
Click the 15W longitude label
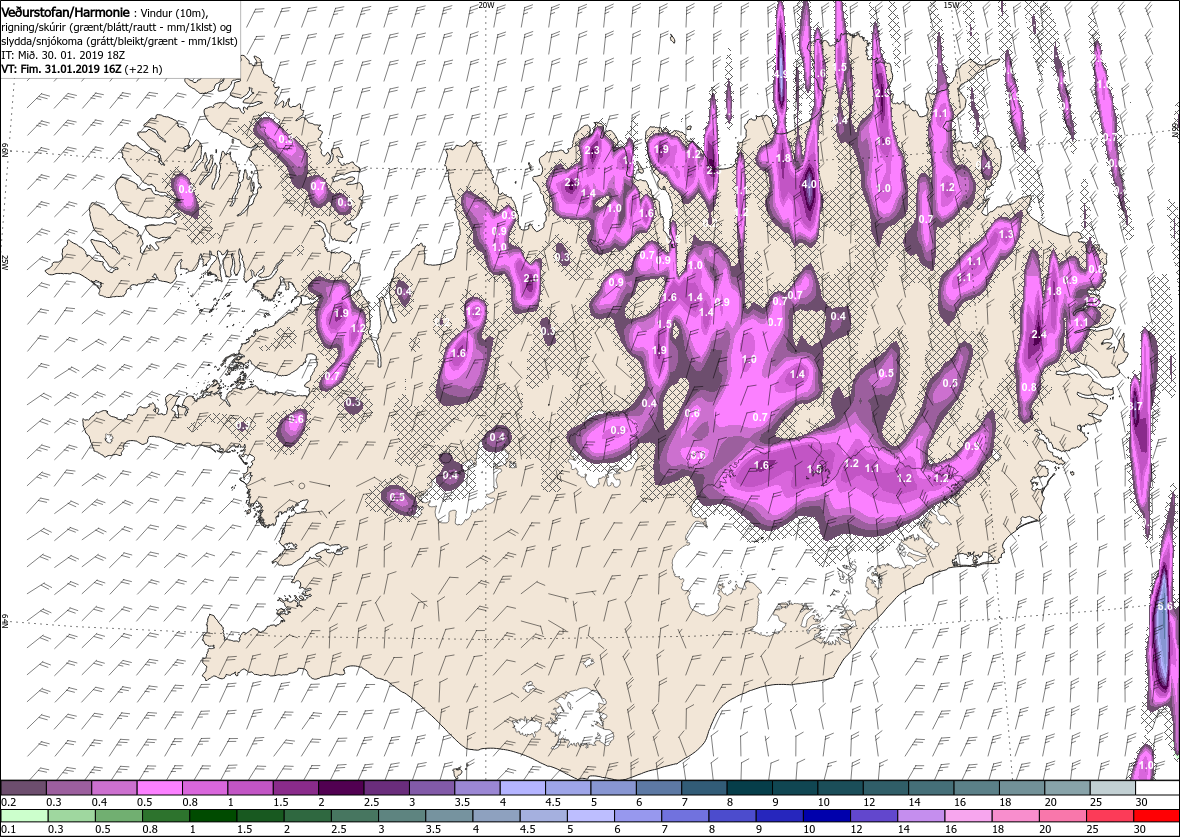pyautogui.click(x=951, y=5)
